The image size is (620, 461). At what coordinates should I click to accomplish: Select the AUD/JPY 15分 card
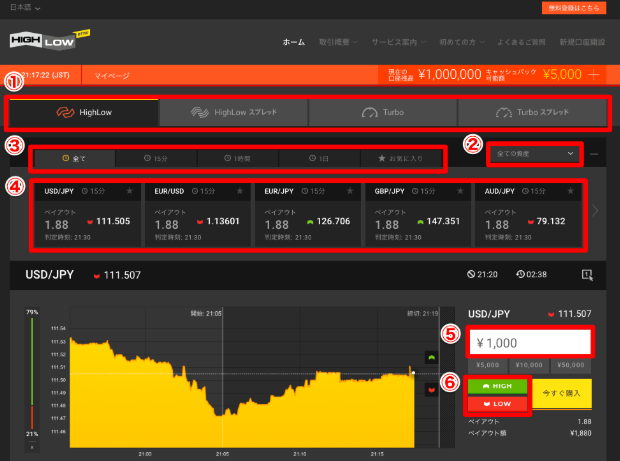click(x=528, y=215)
